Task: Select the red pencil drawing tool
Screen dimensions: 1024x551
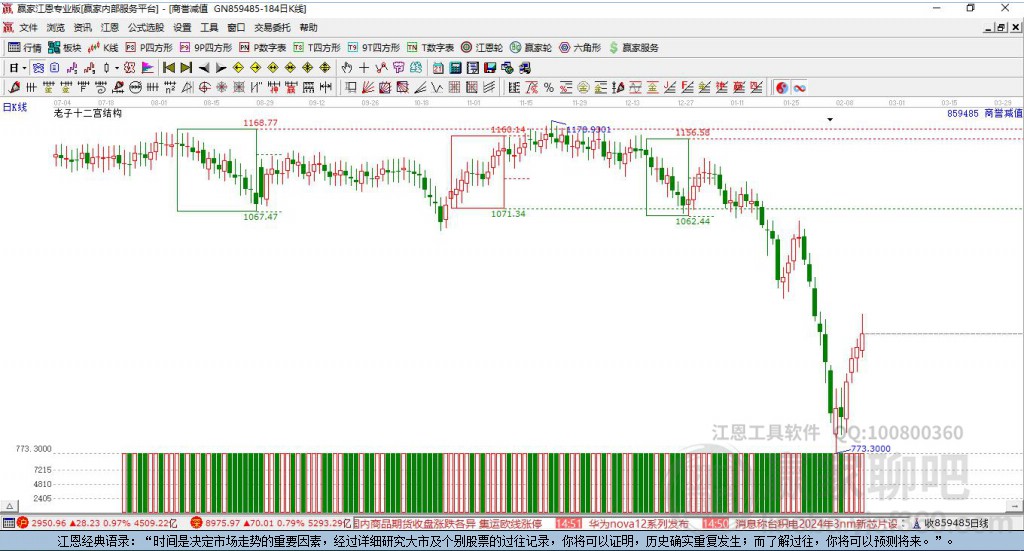Action: [14, 87]
